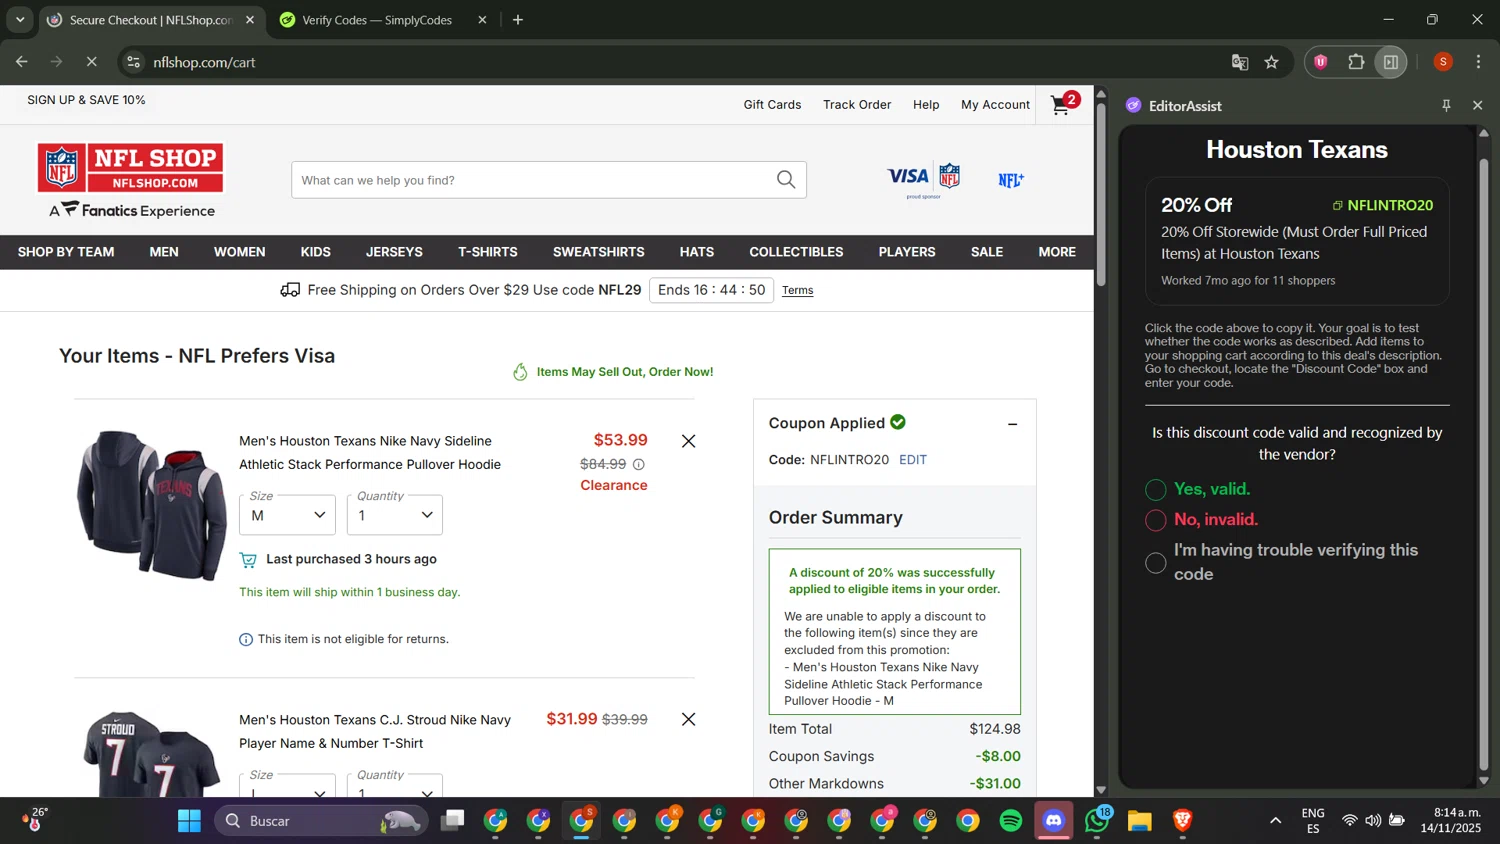Remove the Pullover Hoodie with its X icon

click(688, 441)
